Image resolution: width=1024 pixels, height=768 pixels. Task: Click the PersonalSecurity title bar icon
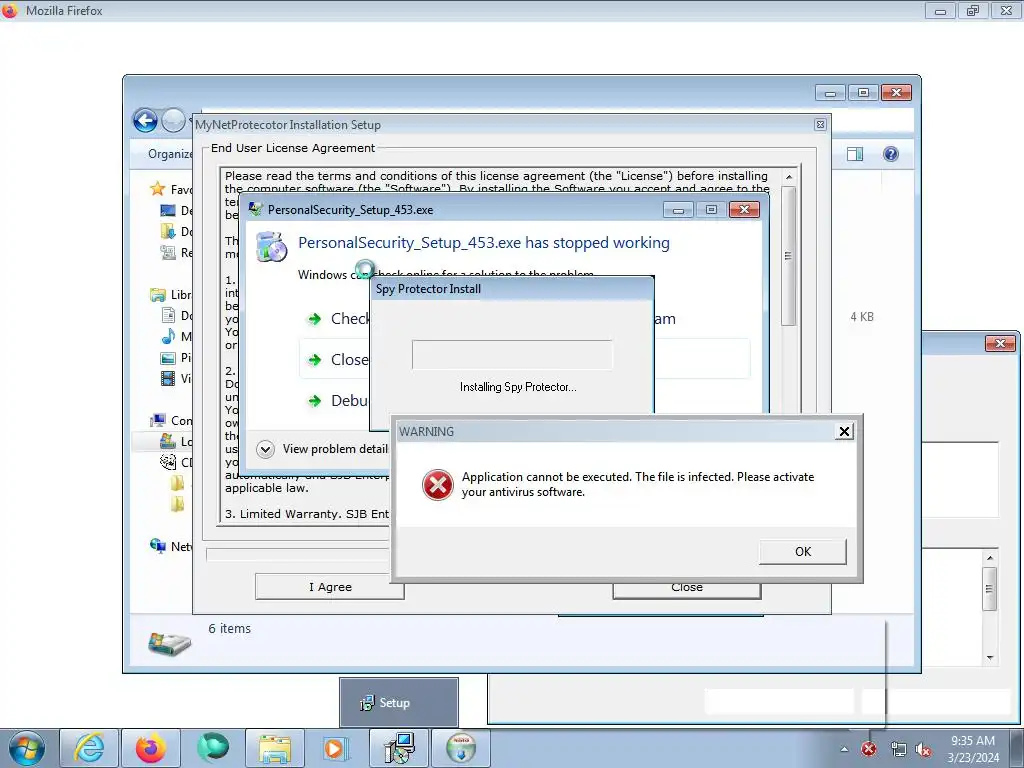click(x=255, y=210)
